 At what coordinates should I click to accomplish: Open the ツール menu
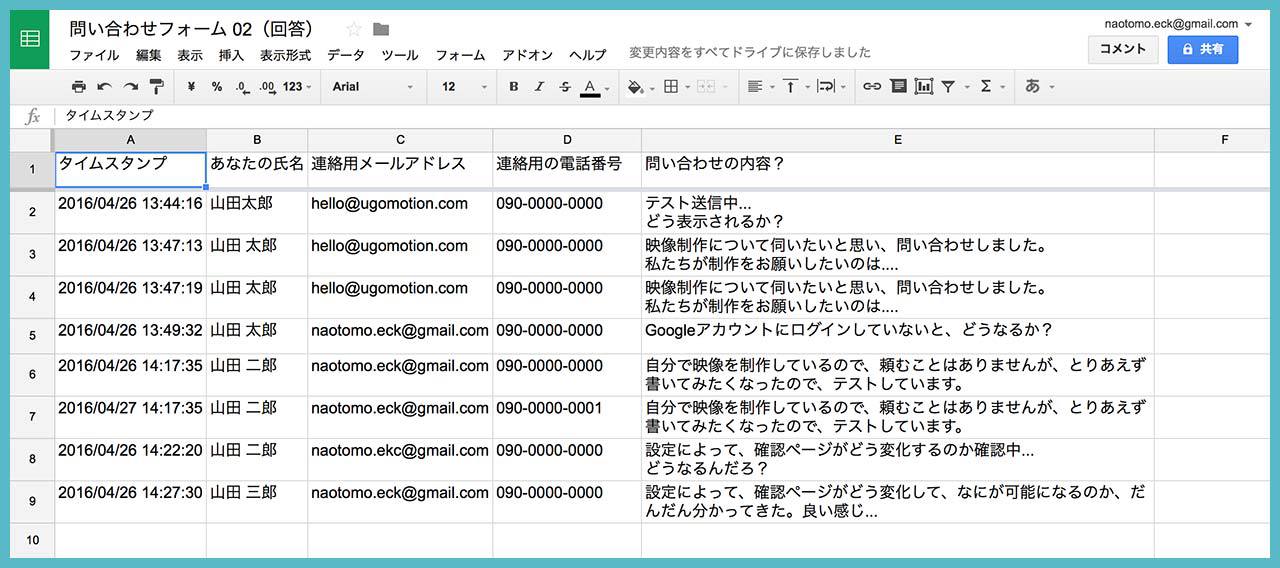tap(400, 55)
